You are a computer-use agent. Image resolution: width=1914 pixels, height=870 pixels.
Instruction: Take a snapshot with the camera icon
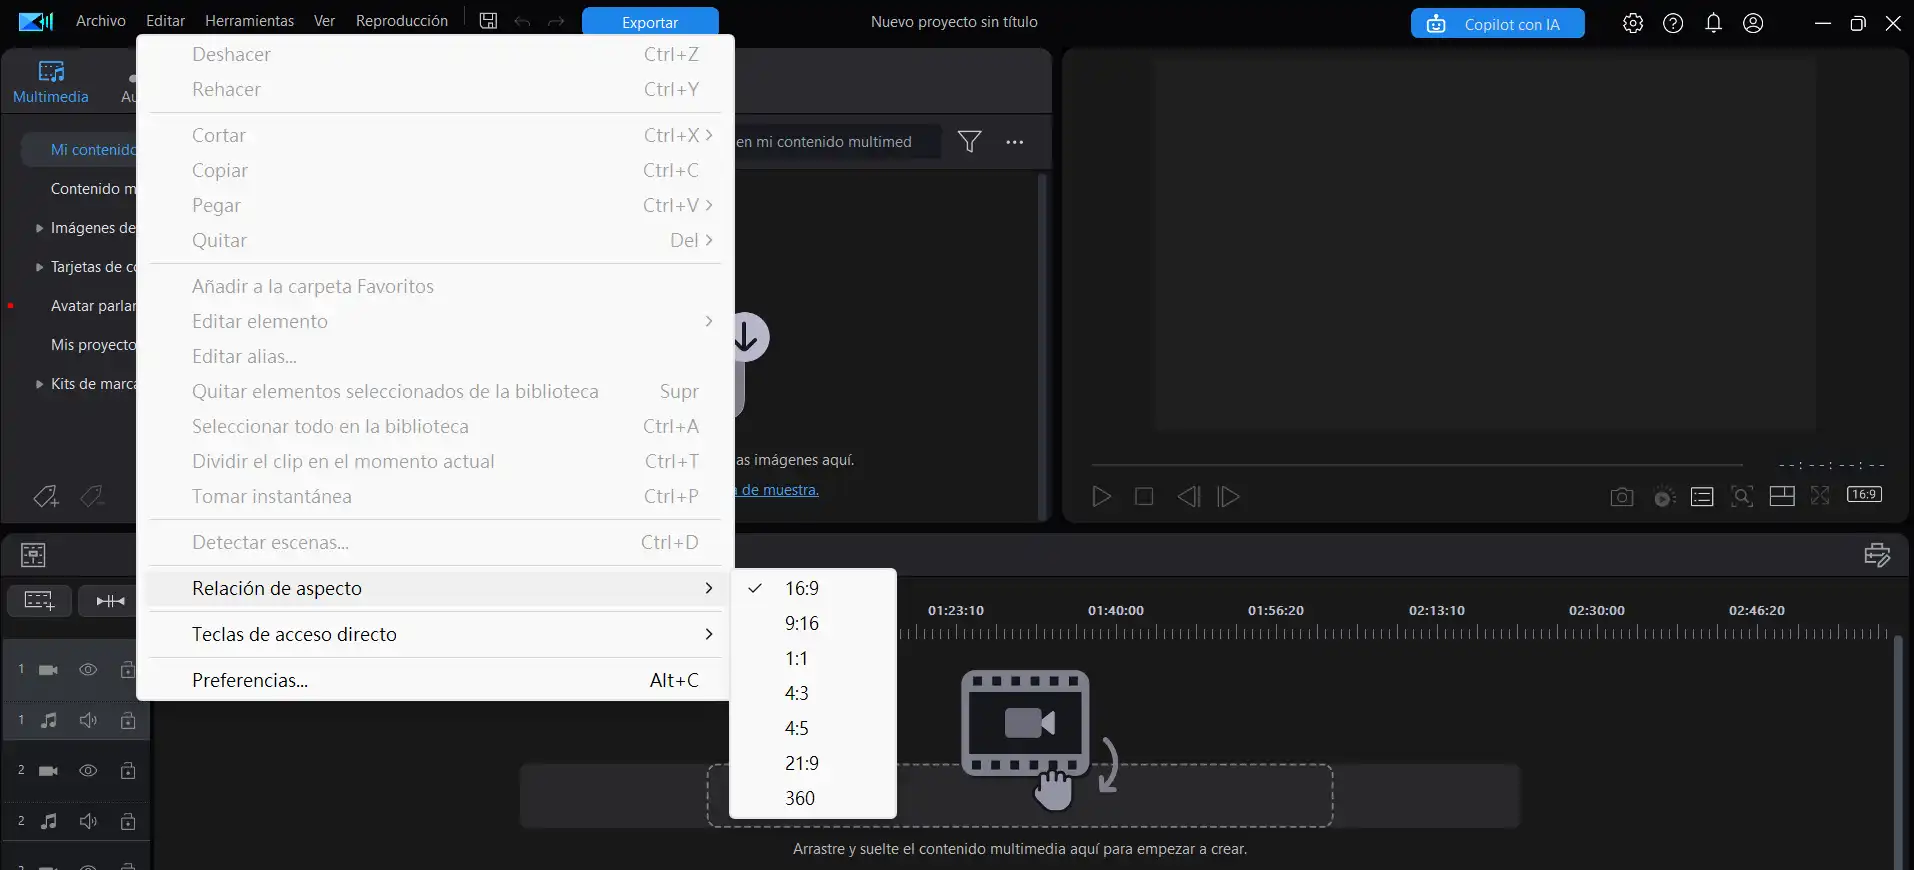pos(1621,497)
